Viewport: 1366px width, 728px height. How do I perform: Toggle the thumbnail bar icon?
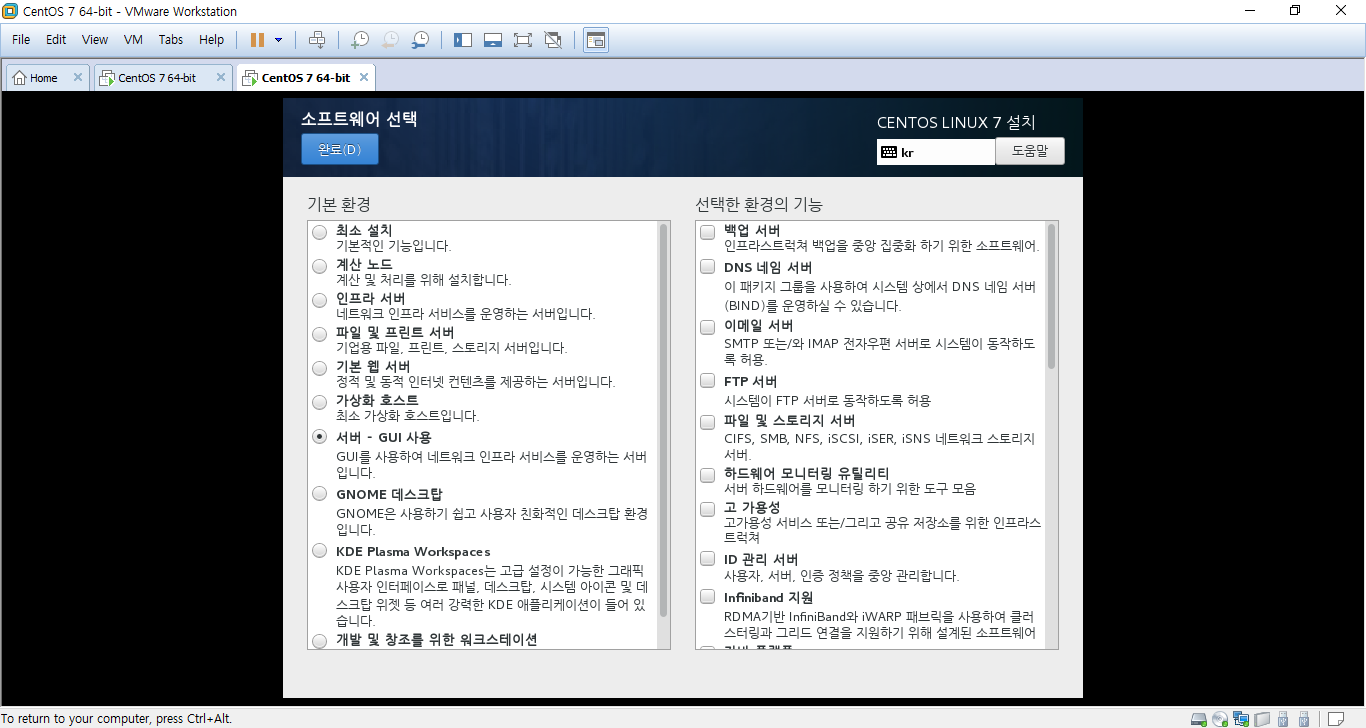coord(492,40)
